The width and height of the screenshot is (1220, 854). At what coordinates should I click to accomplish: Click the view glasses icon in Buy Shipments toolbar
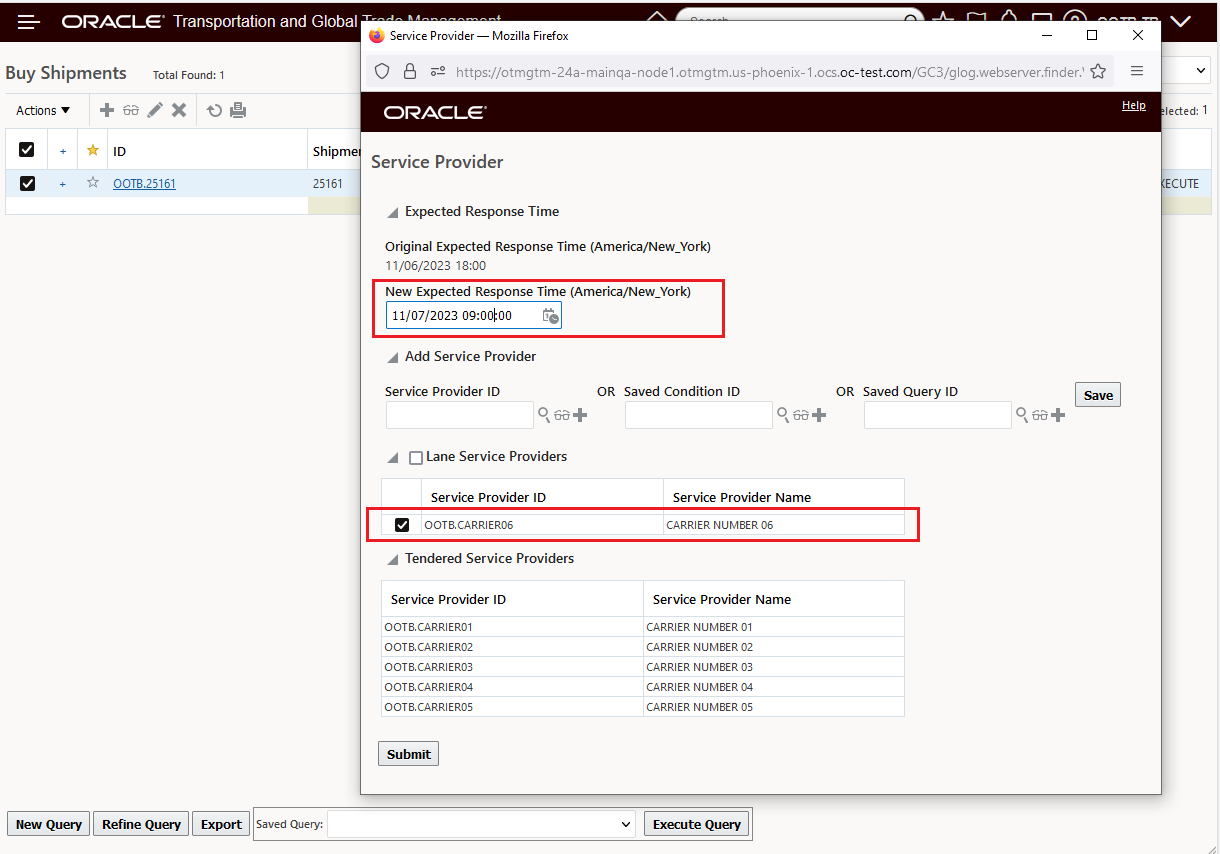tap(131, 110)
